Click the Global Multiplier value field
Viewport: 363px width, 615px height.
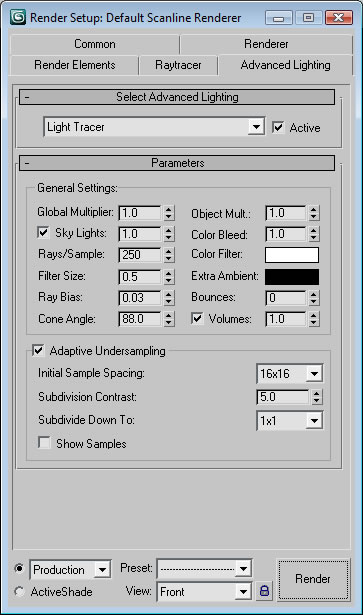pos(140,213)
